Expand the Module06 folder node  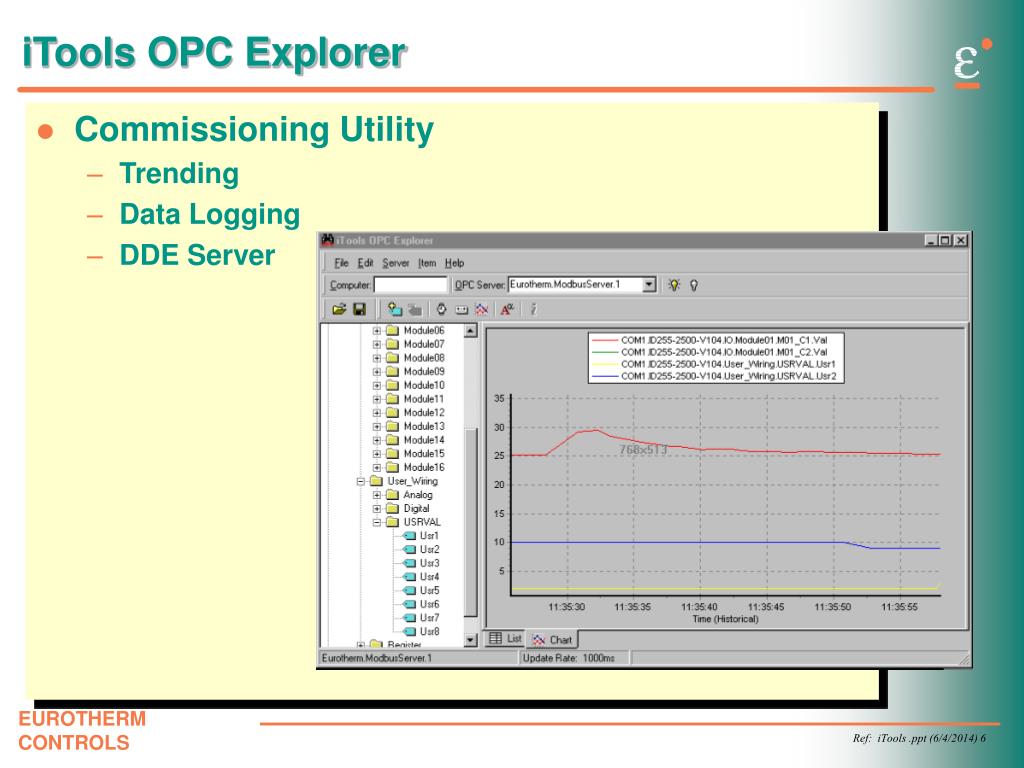click(377, 330)
